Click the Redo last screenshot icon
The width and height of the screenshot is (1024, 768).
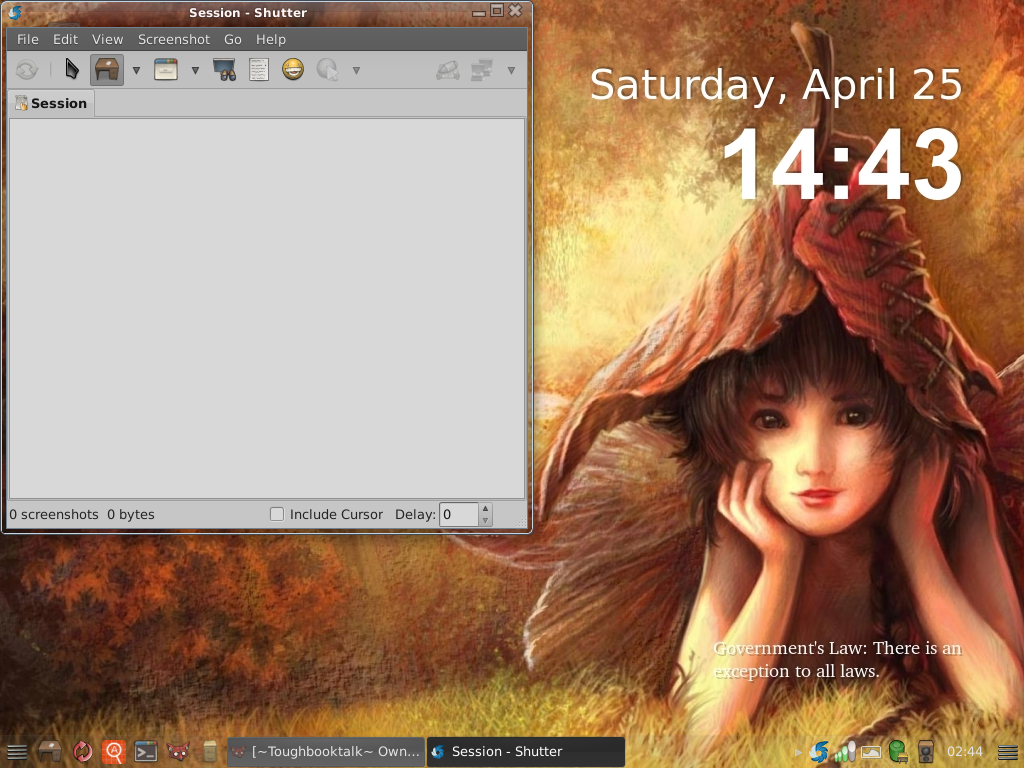[x=27, y=69]
